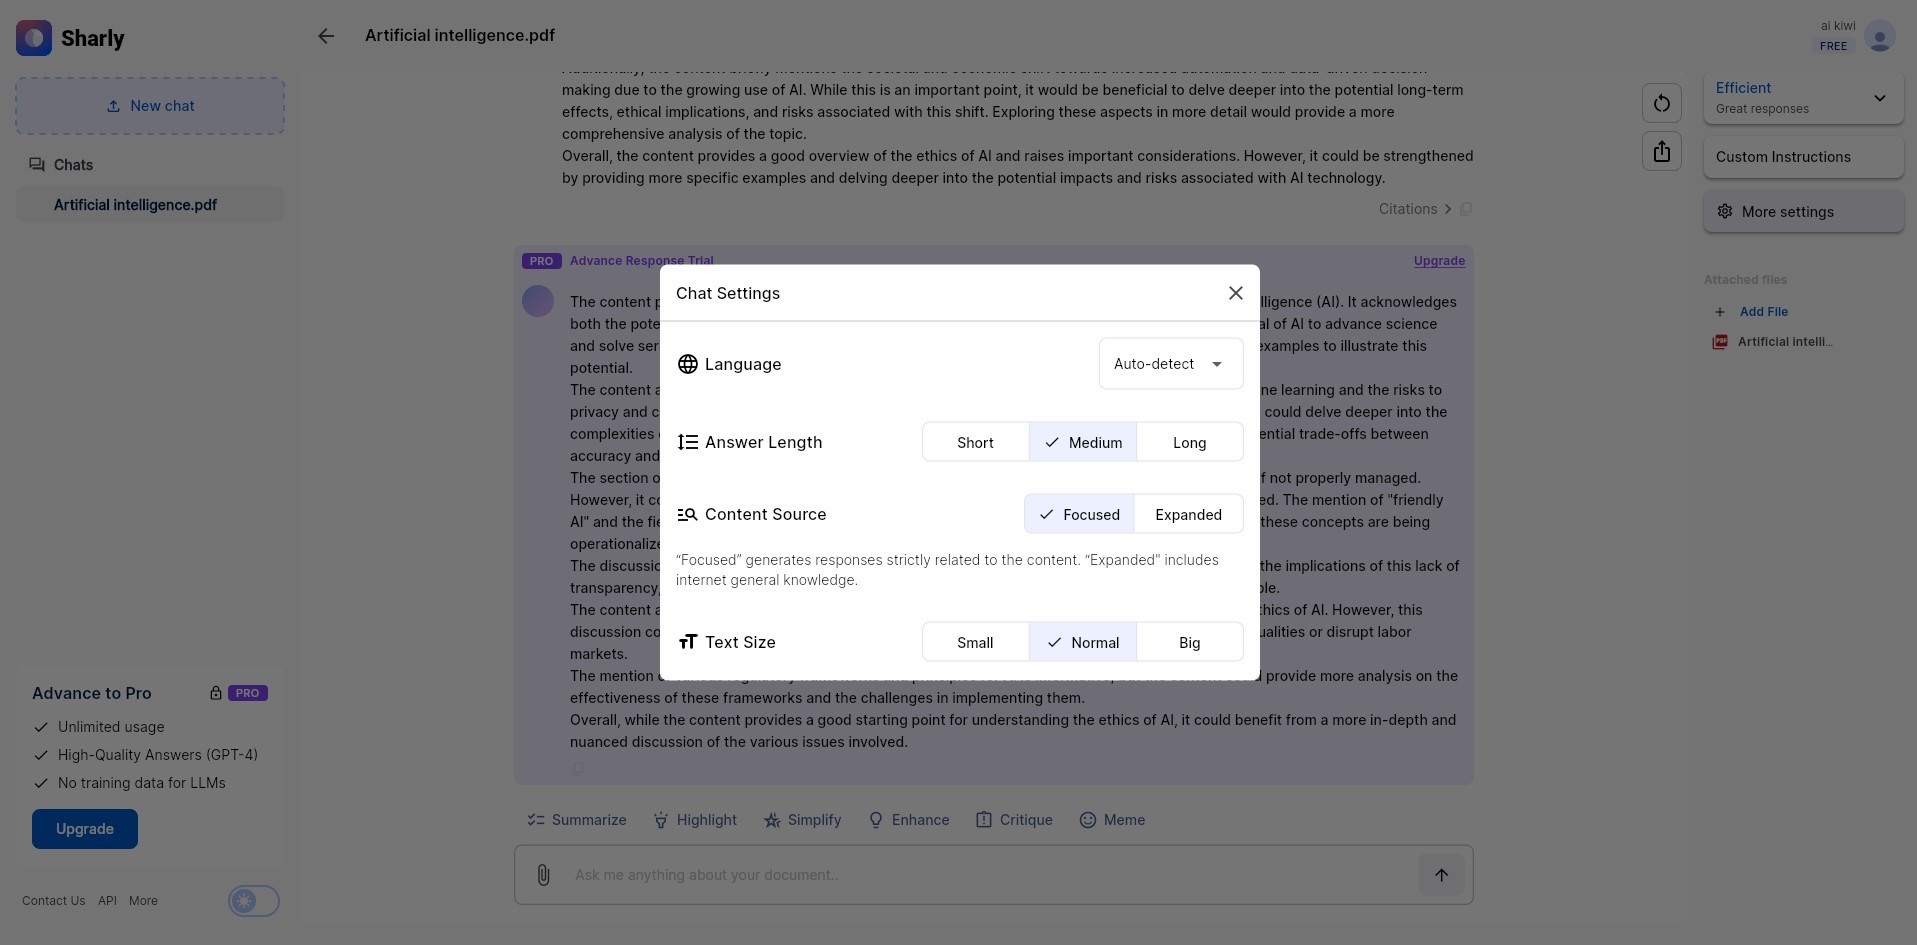Click the API link
The image size is (1917, 945).
[x=108, y=901]
